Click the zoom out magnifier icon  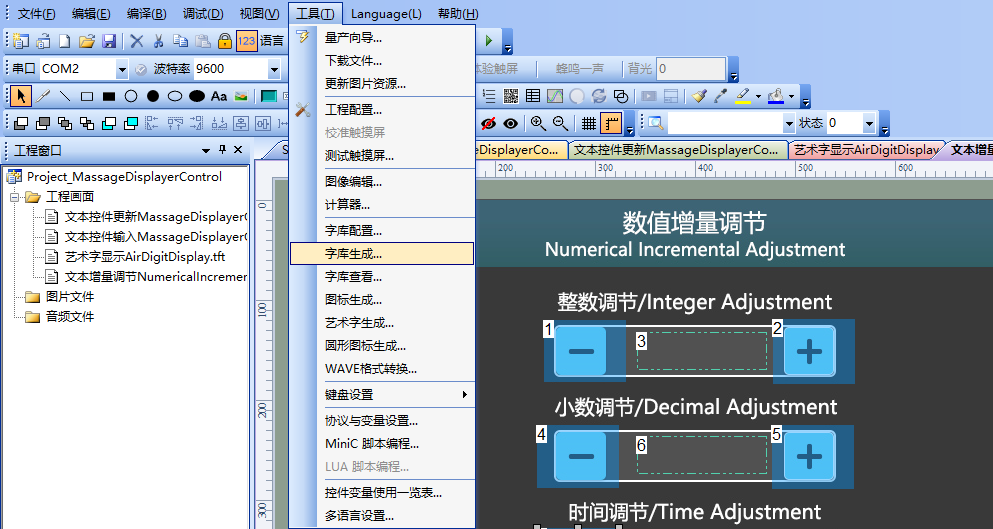560,123
